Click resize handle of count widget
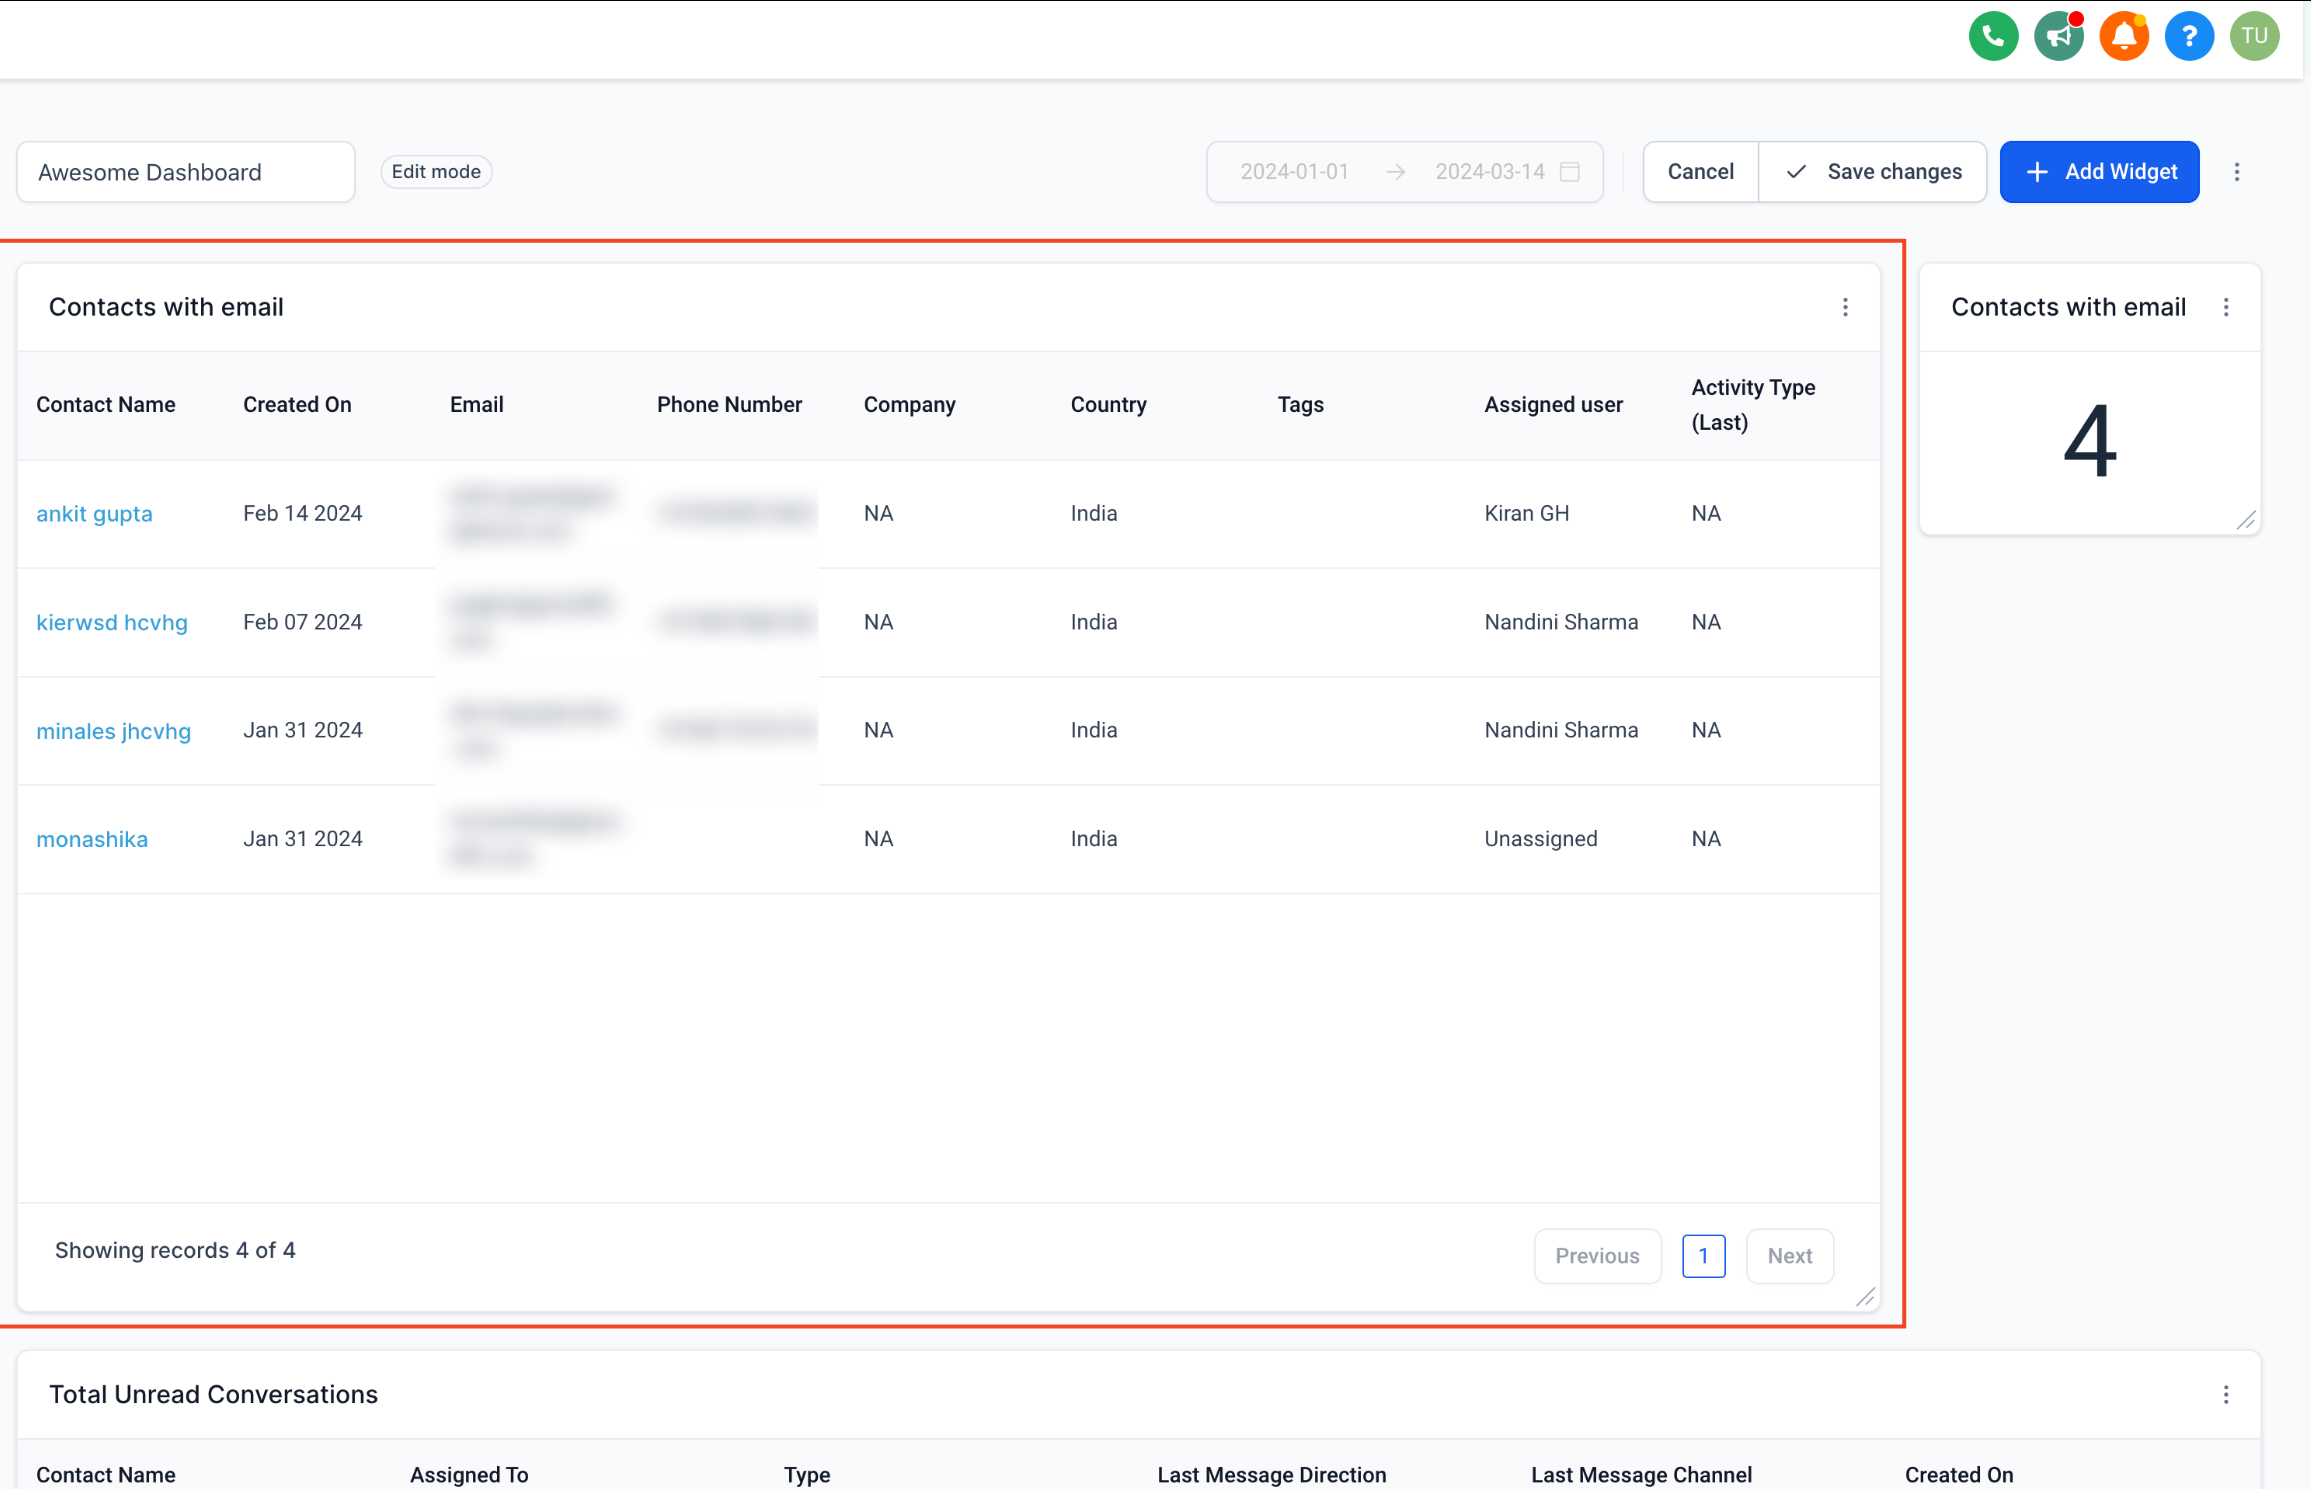 [x=2246, y=520]
